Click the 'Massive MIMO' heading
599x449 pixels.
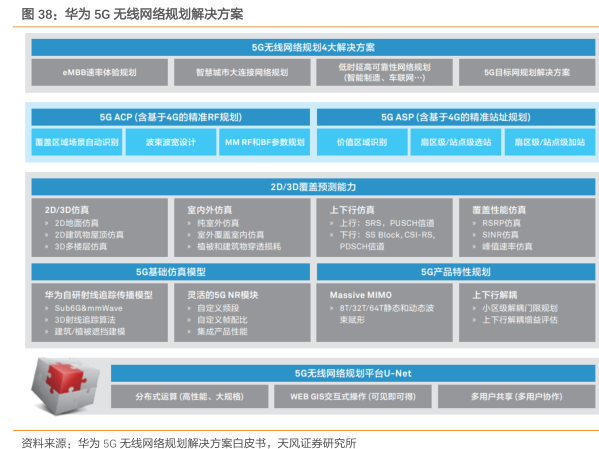coord(361,295)
